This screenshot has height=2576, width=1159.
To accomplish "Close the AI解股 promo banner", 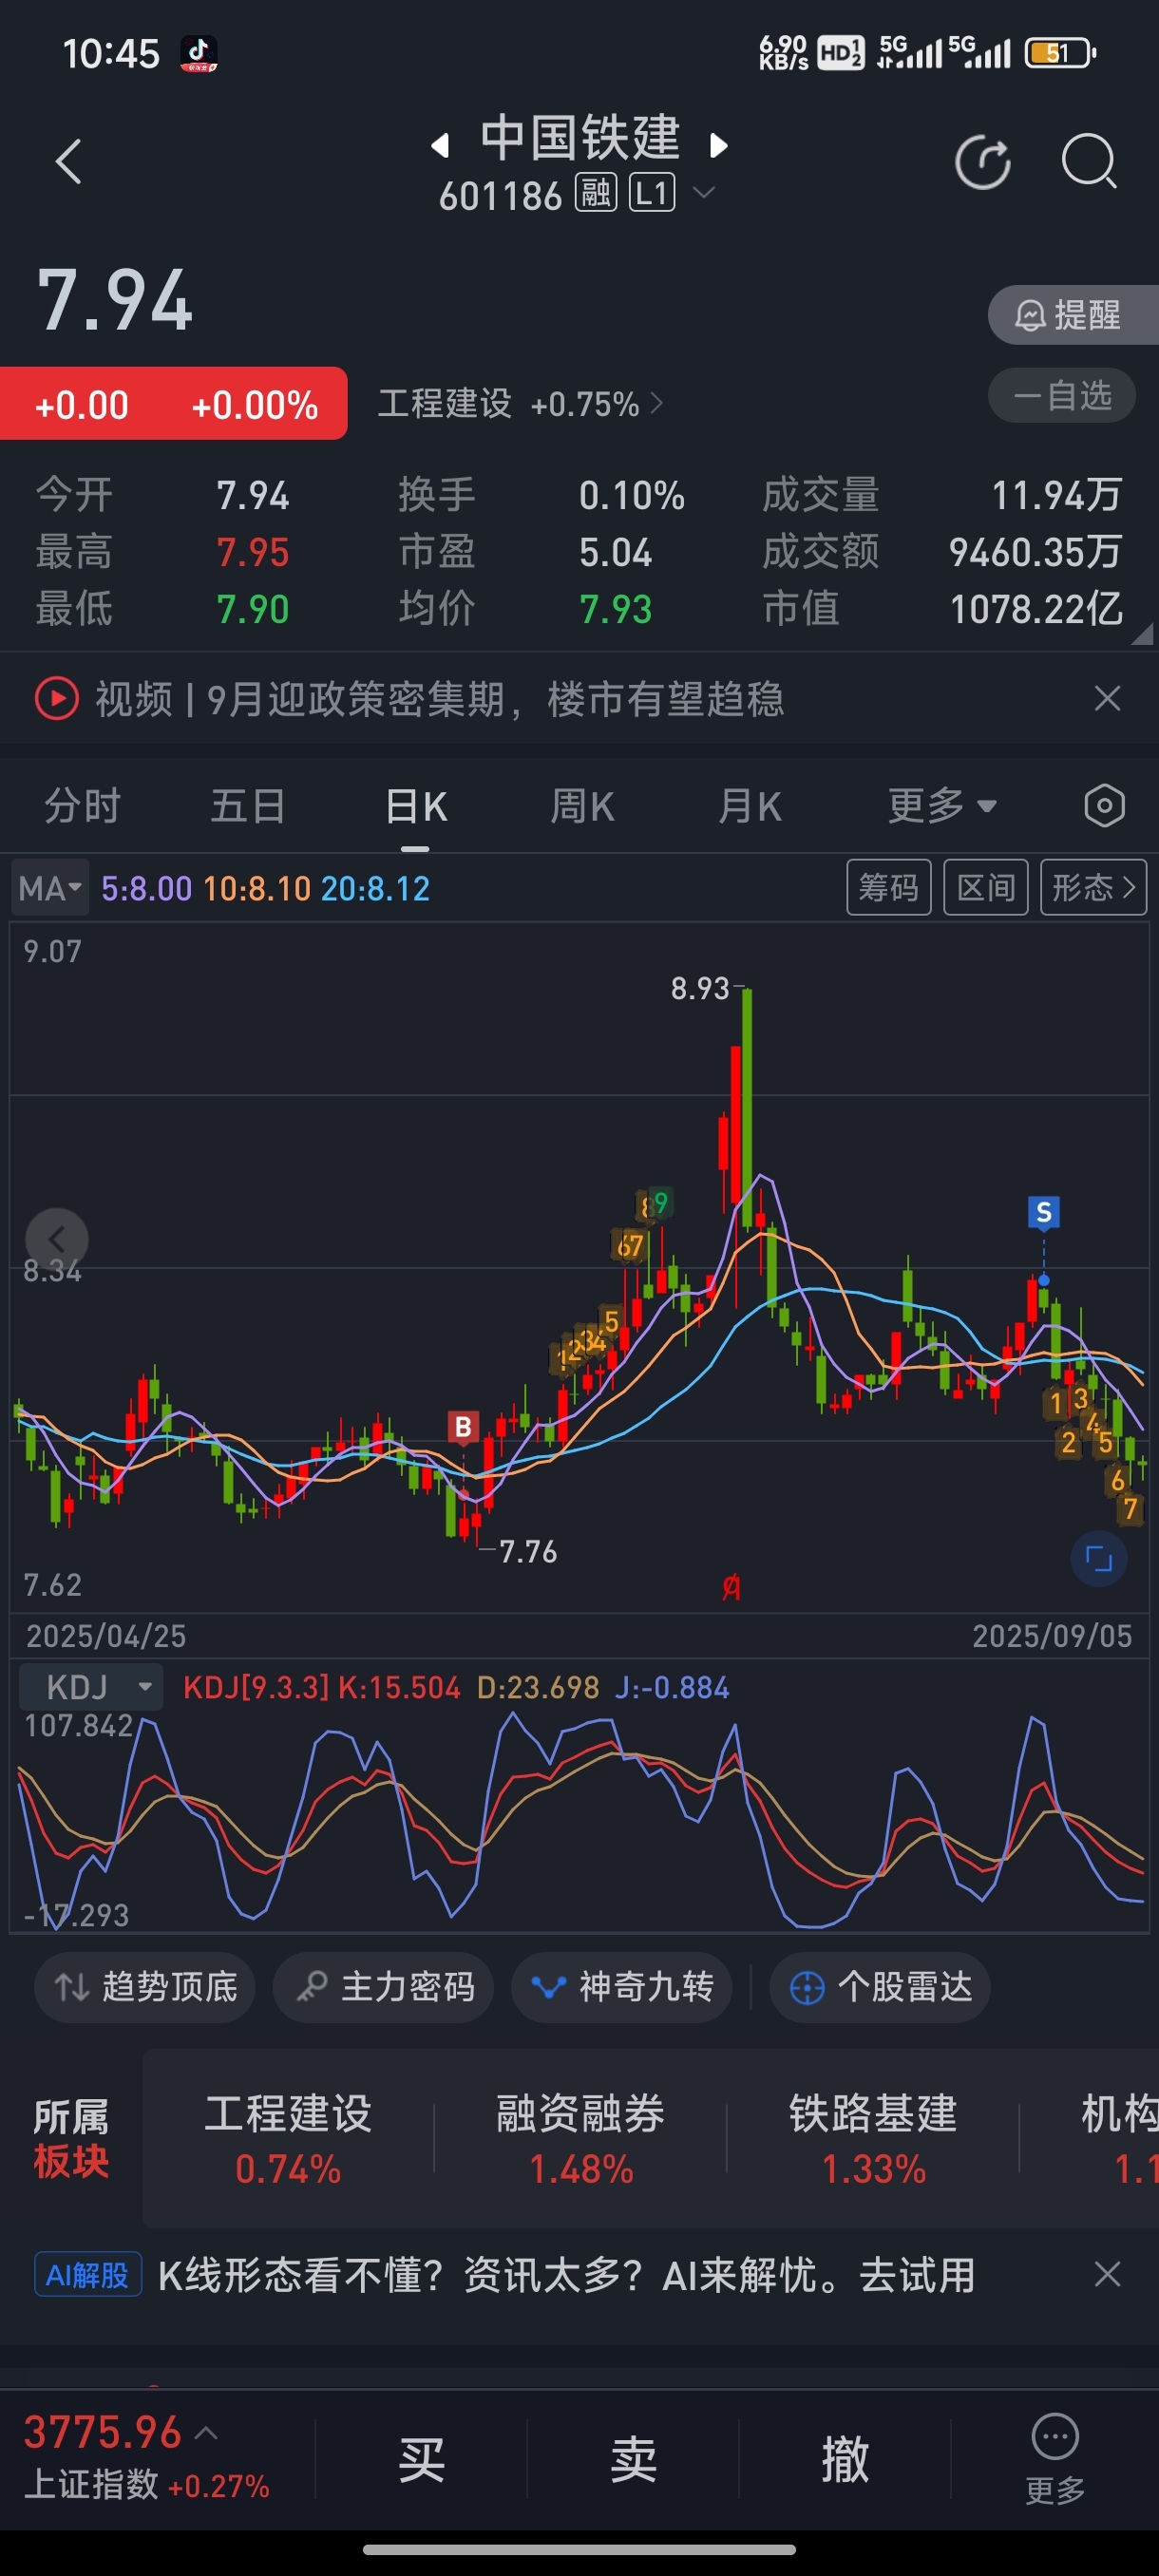I will [x=1107, y=2275].
